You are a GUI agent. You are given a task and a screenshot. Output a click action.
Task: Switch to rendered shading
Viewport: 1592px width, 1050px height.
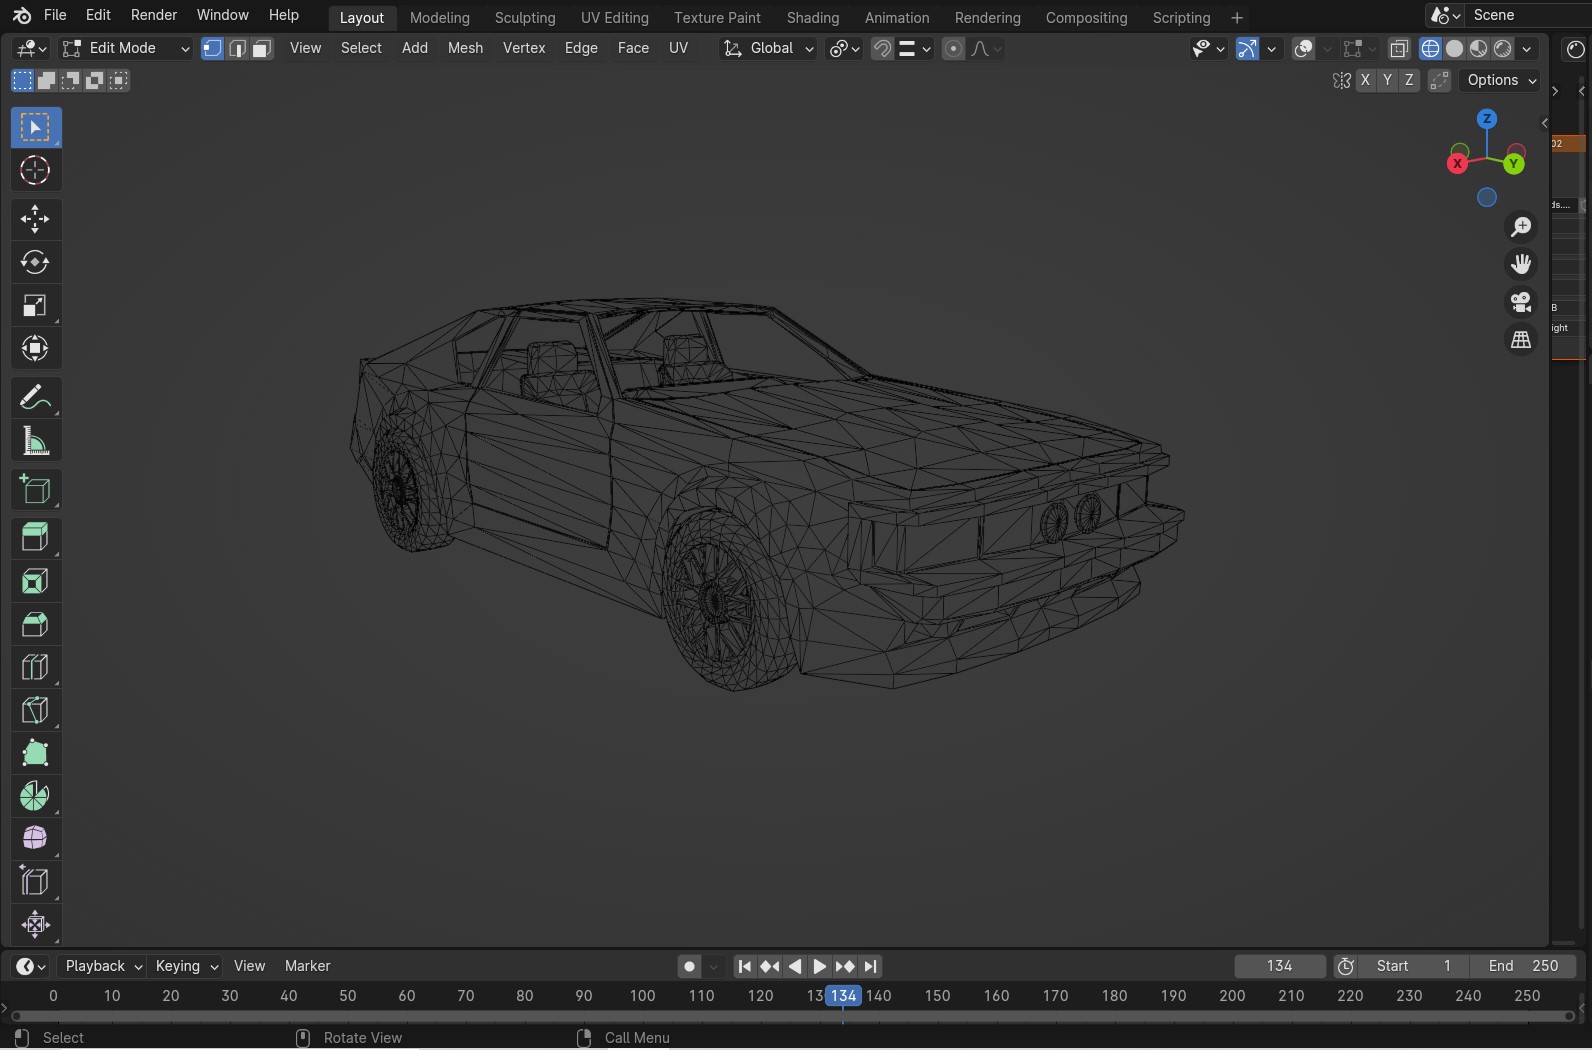tap(1503, 49)
